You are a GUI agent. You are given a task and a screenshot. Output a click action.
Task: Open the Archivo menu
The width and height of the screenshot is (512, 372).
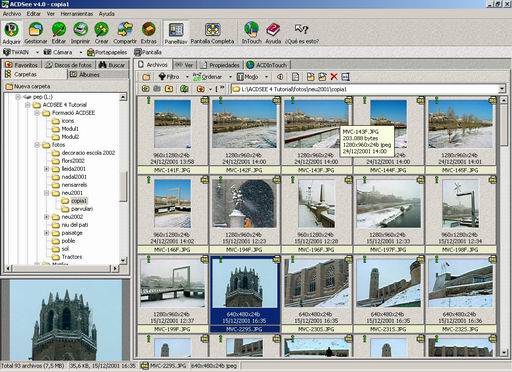click(12, 14)
